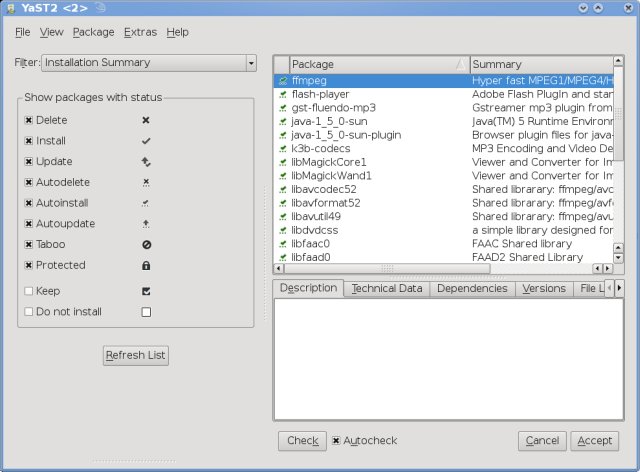Click the Do not install empty-box icon
Image resolution: width=640 pixels, height=472 pixels.
coord(146,312)
